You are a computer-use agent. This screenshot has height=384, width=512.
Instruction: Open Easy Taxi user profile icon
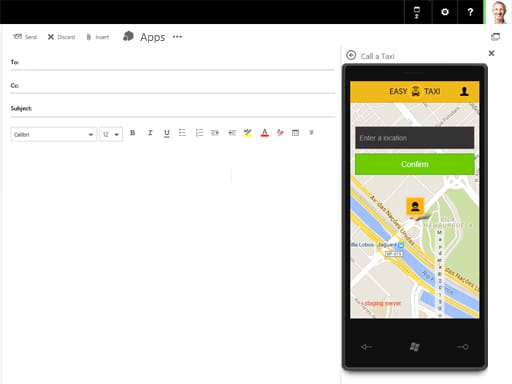(464, 91)
